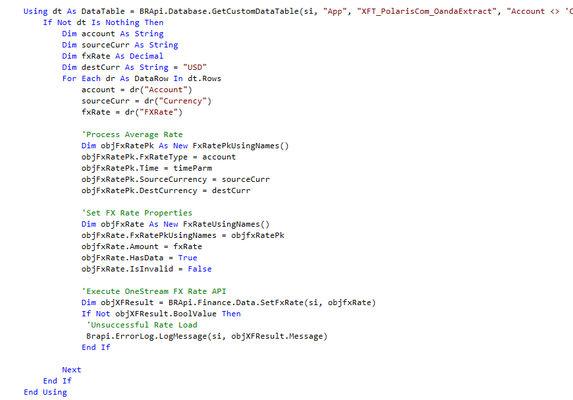Screen dimensions: 573x400
Task: Click the 'objFxRate.HasData = True' line
Action: click(x=139, y=258)
